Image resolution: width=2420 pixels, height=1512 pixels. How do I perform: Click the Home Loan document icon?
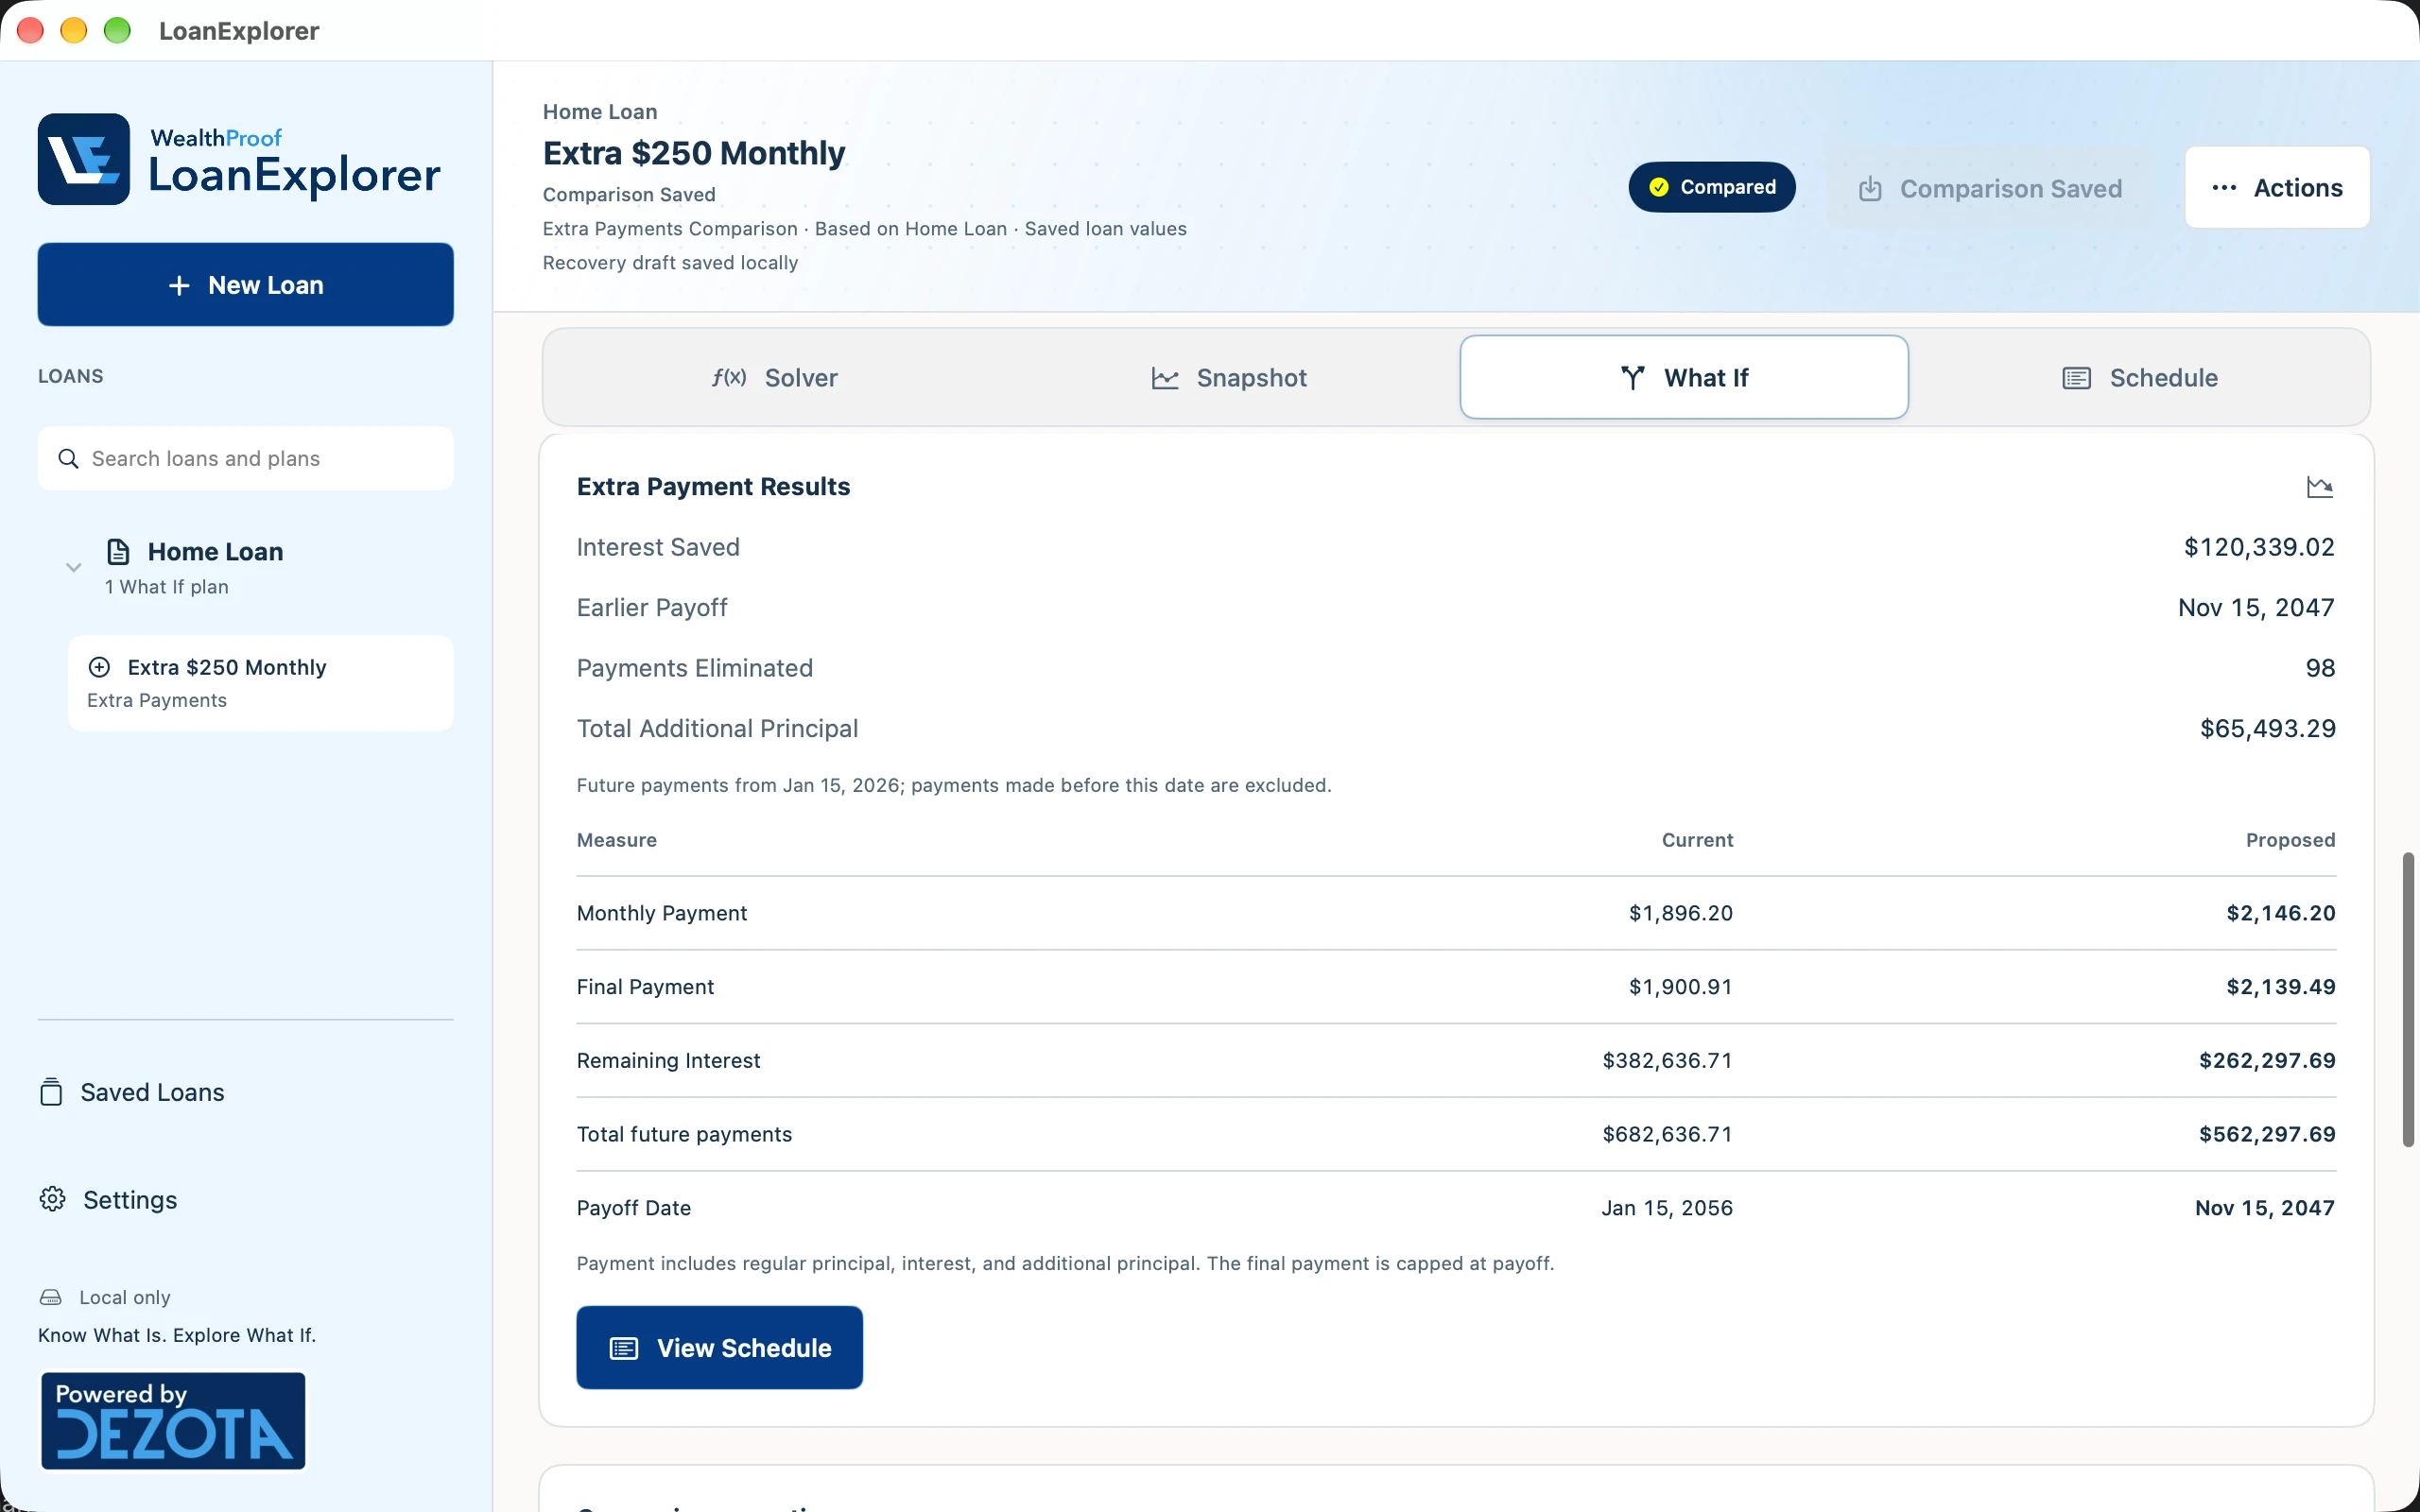point(118,551)
